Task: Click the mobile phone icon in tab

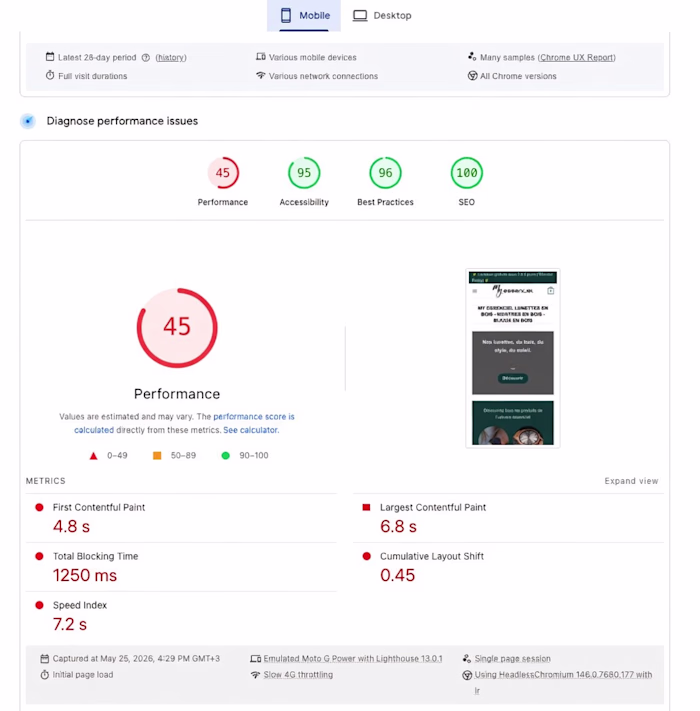Action: point(286,15)
